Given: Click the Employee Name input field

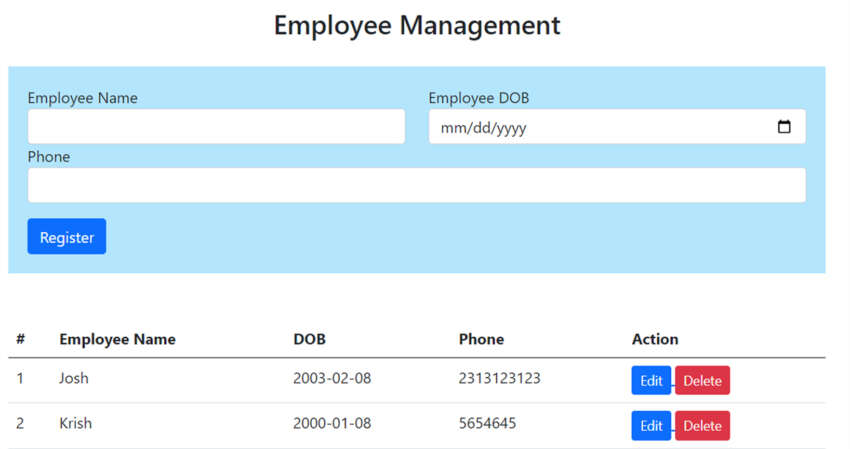Looking at the screenshot, I should tap(216, 127).
